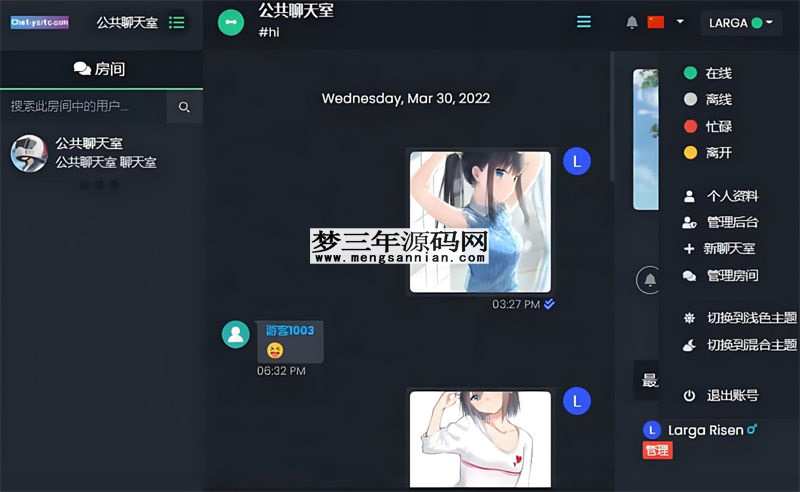This screenshot has width=800, height=492.
Task: Click Larga Risen user name in panel
Action: 706,430
